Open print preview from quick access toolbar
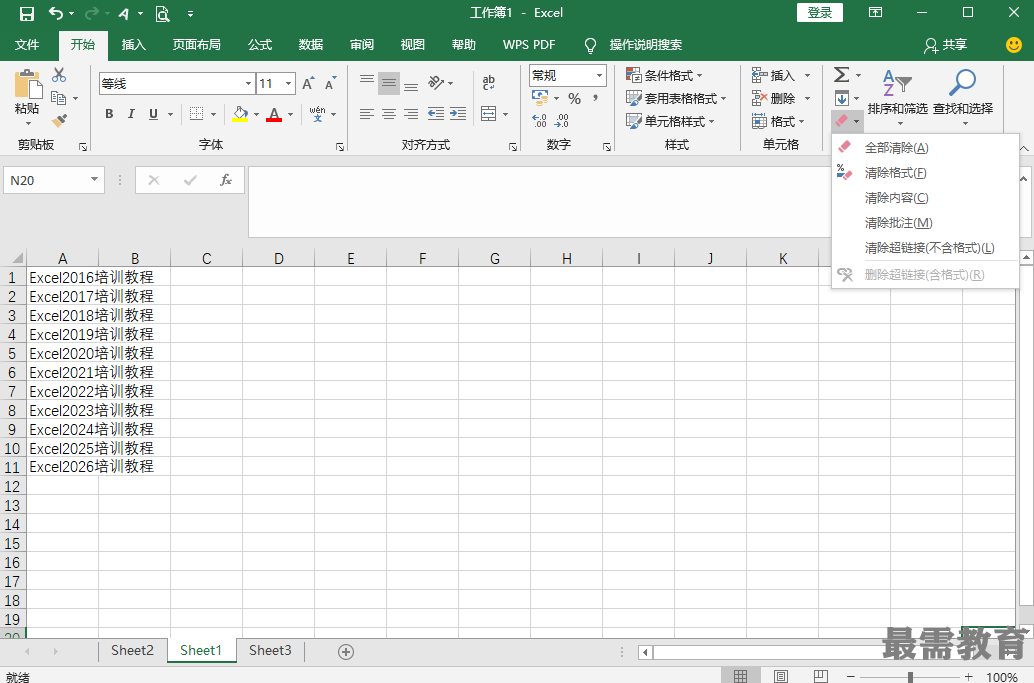Image resolution: width=1034 pixels, height=683 pixels. [162, 13]
